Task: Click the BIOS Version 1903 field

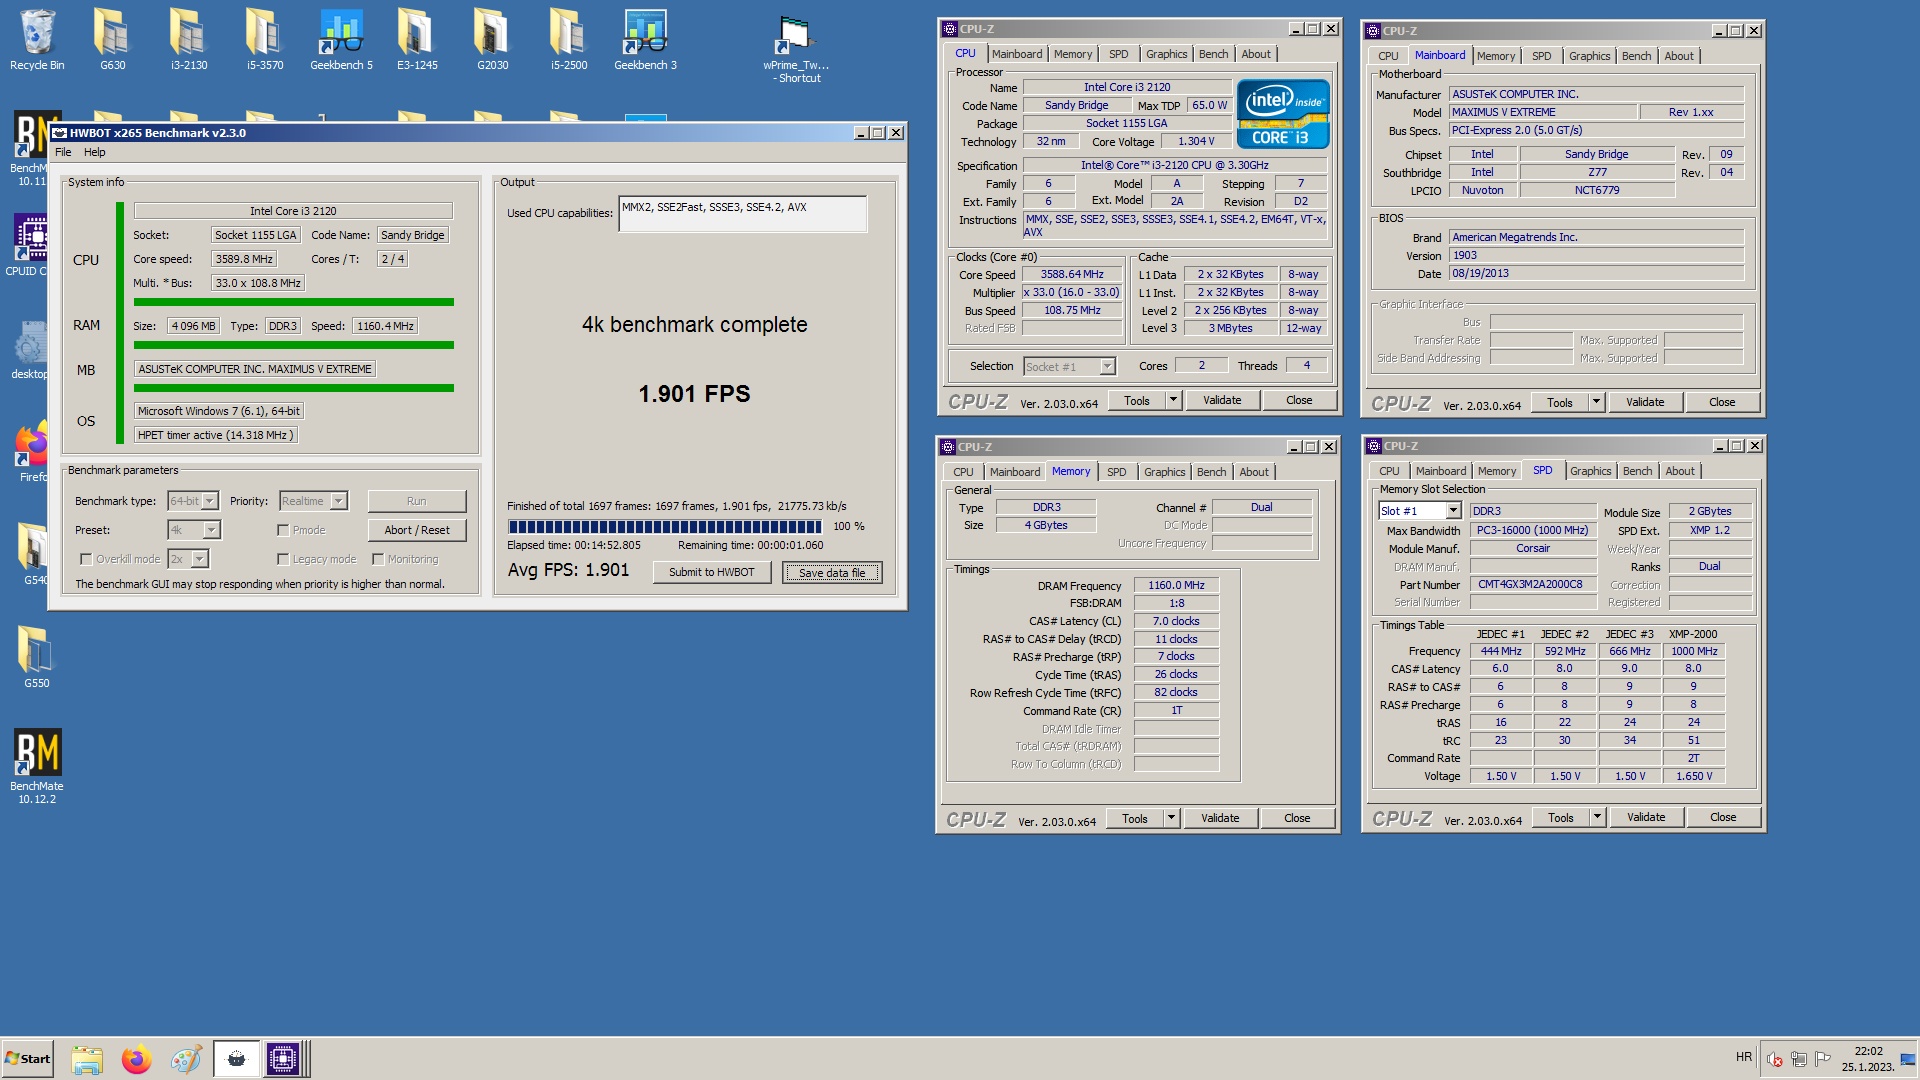Action: pyautogui.click(x=1596, y=256)
